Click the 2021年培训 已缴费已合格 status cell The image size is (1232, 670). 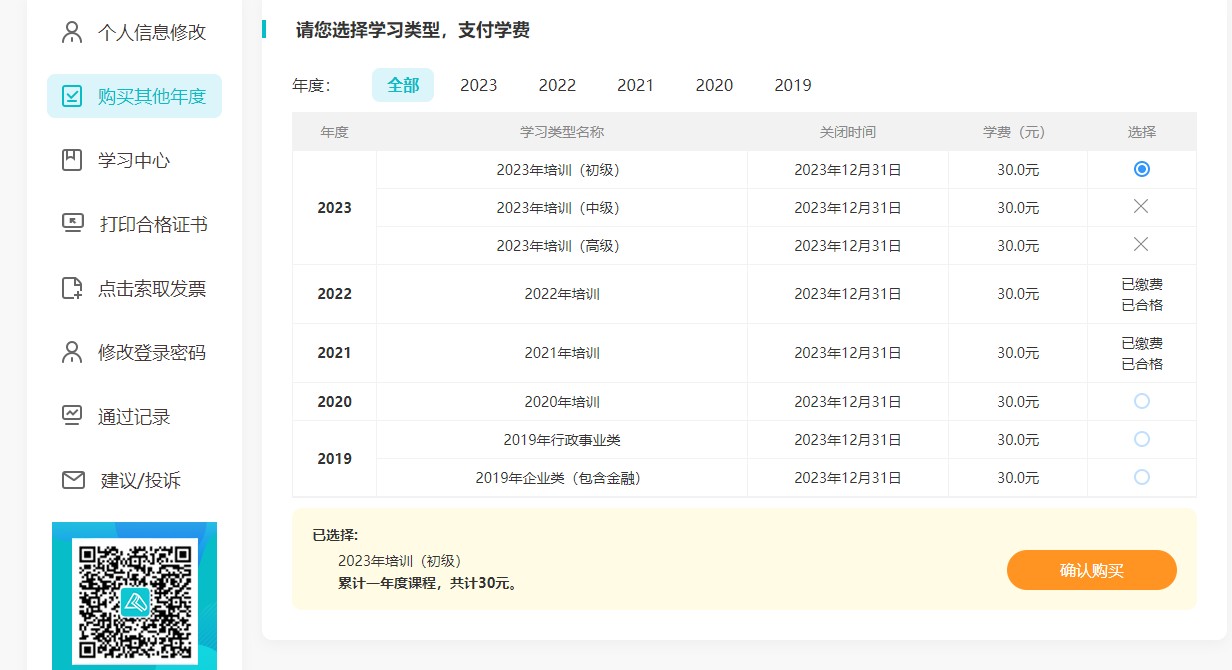1141,352
